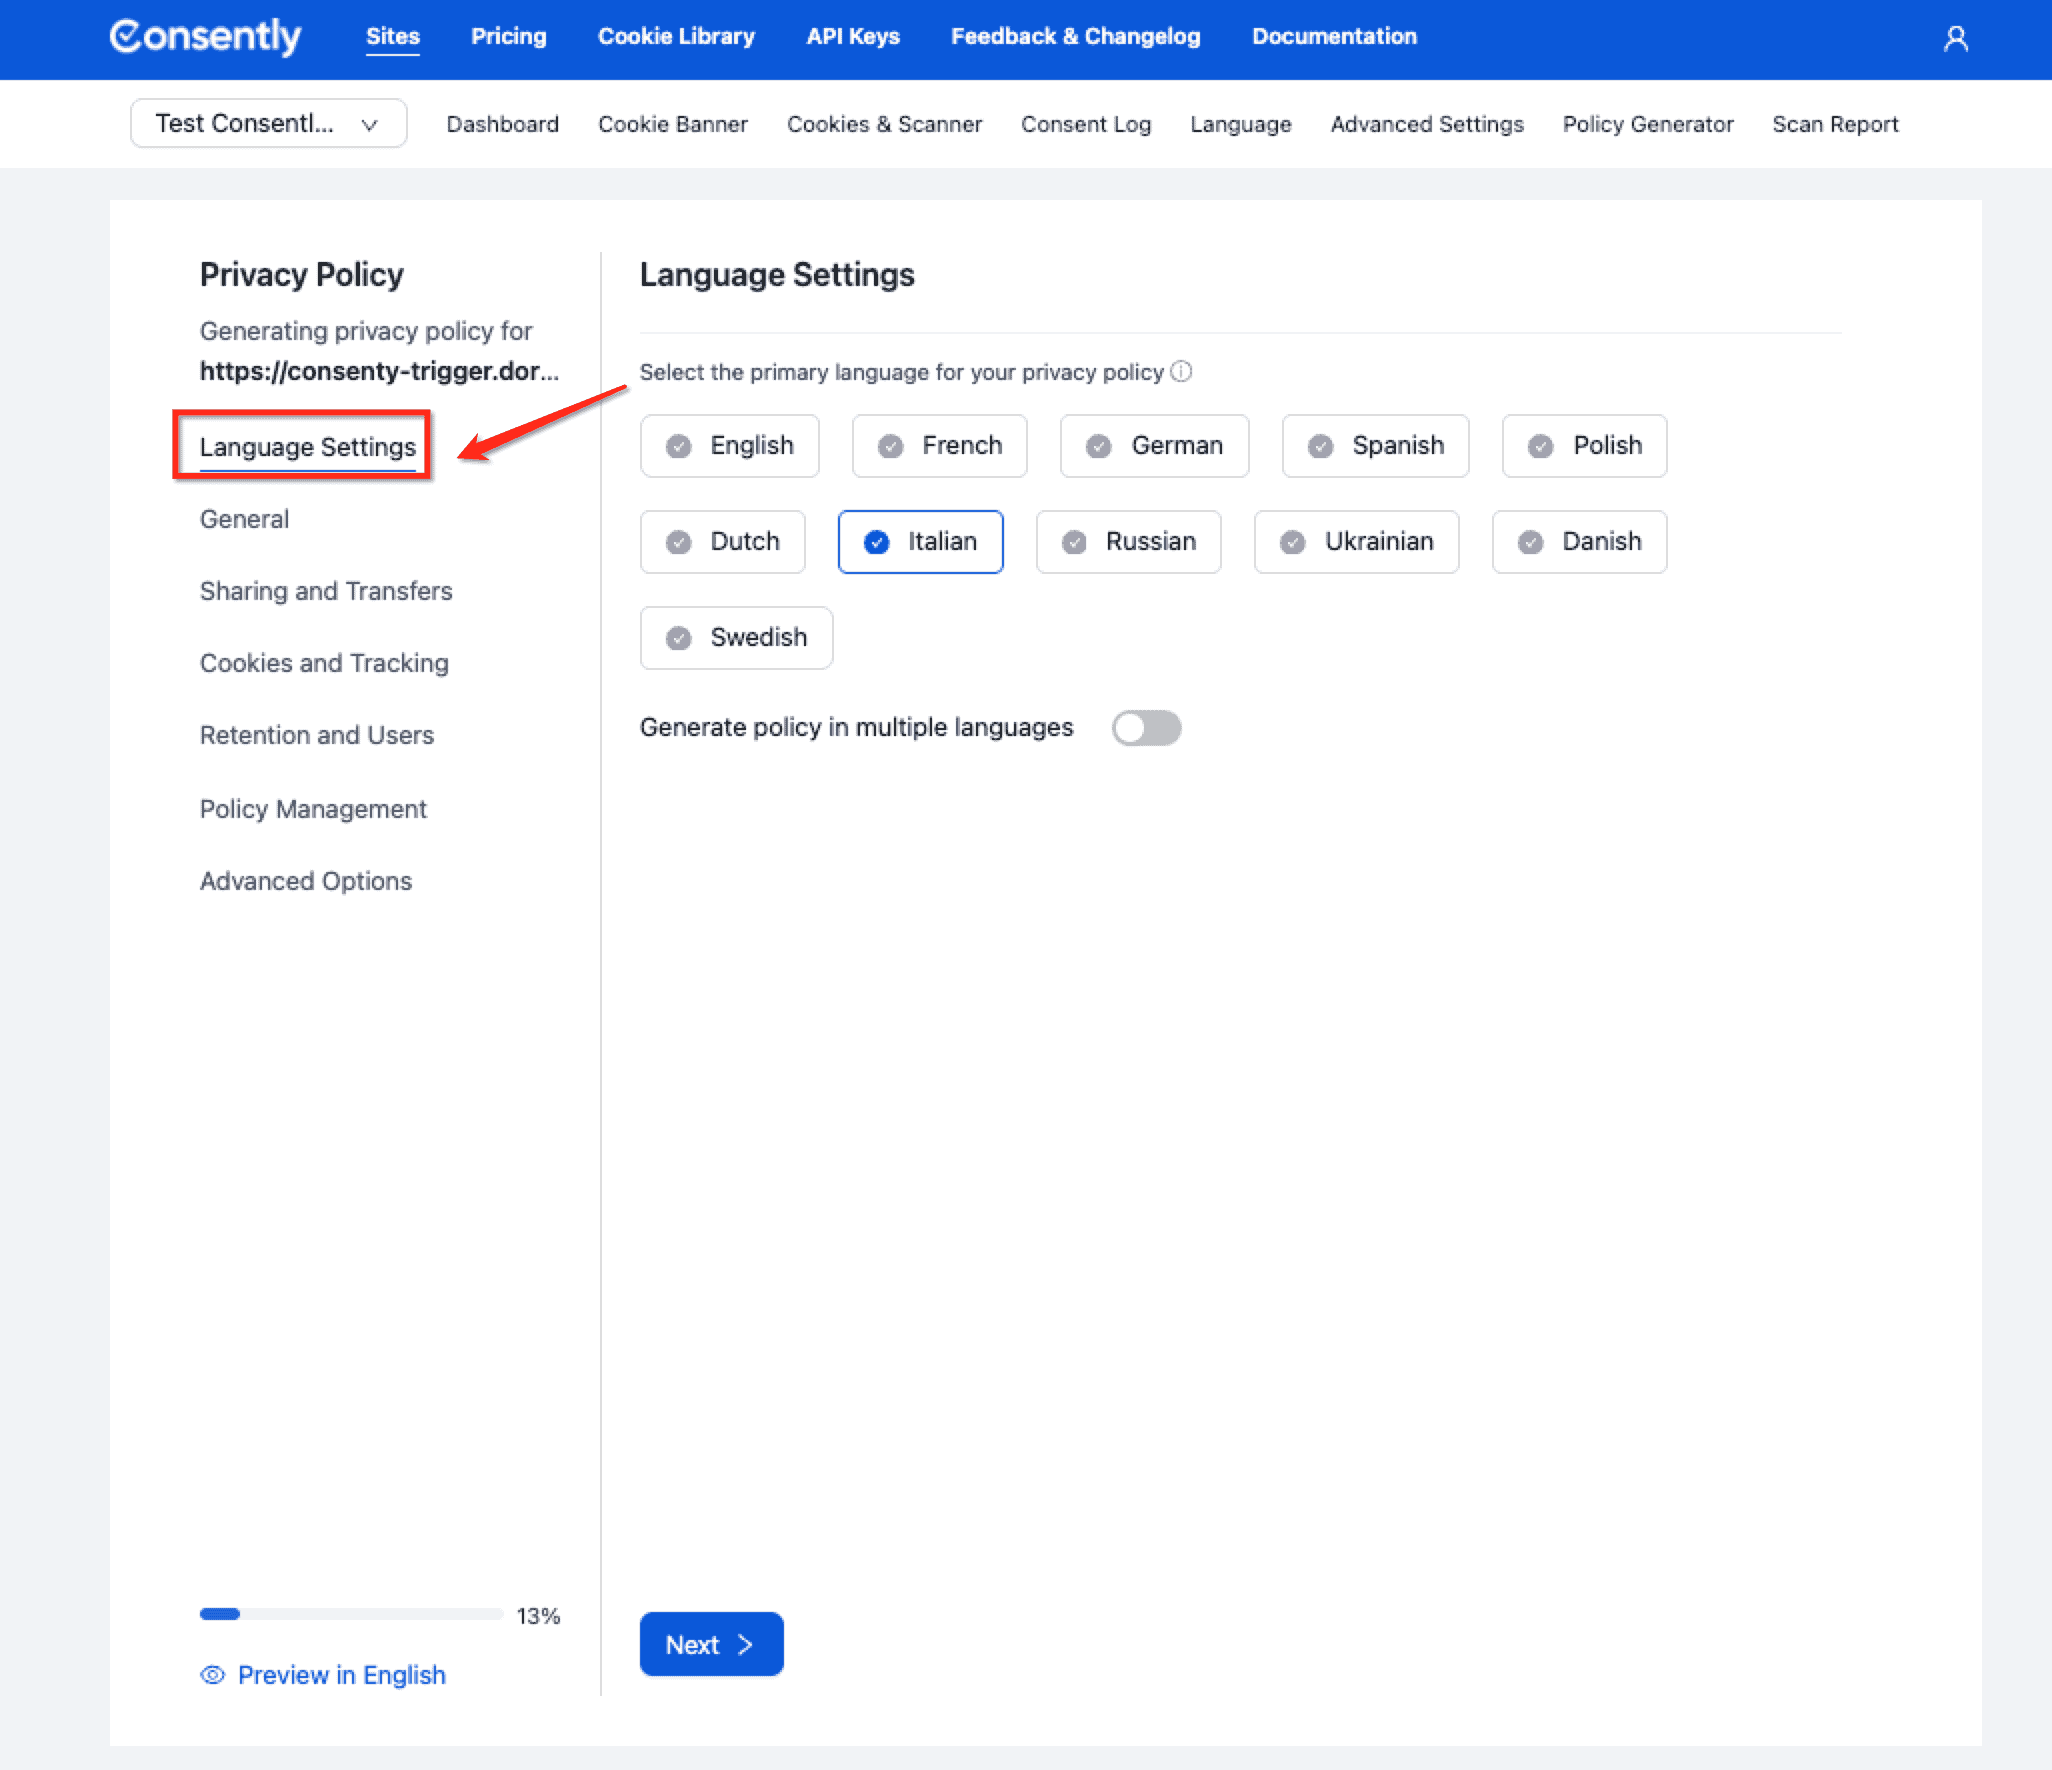Click the Consently logo

tap(205, 37)
